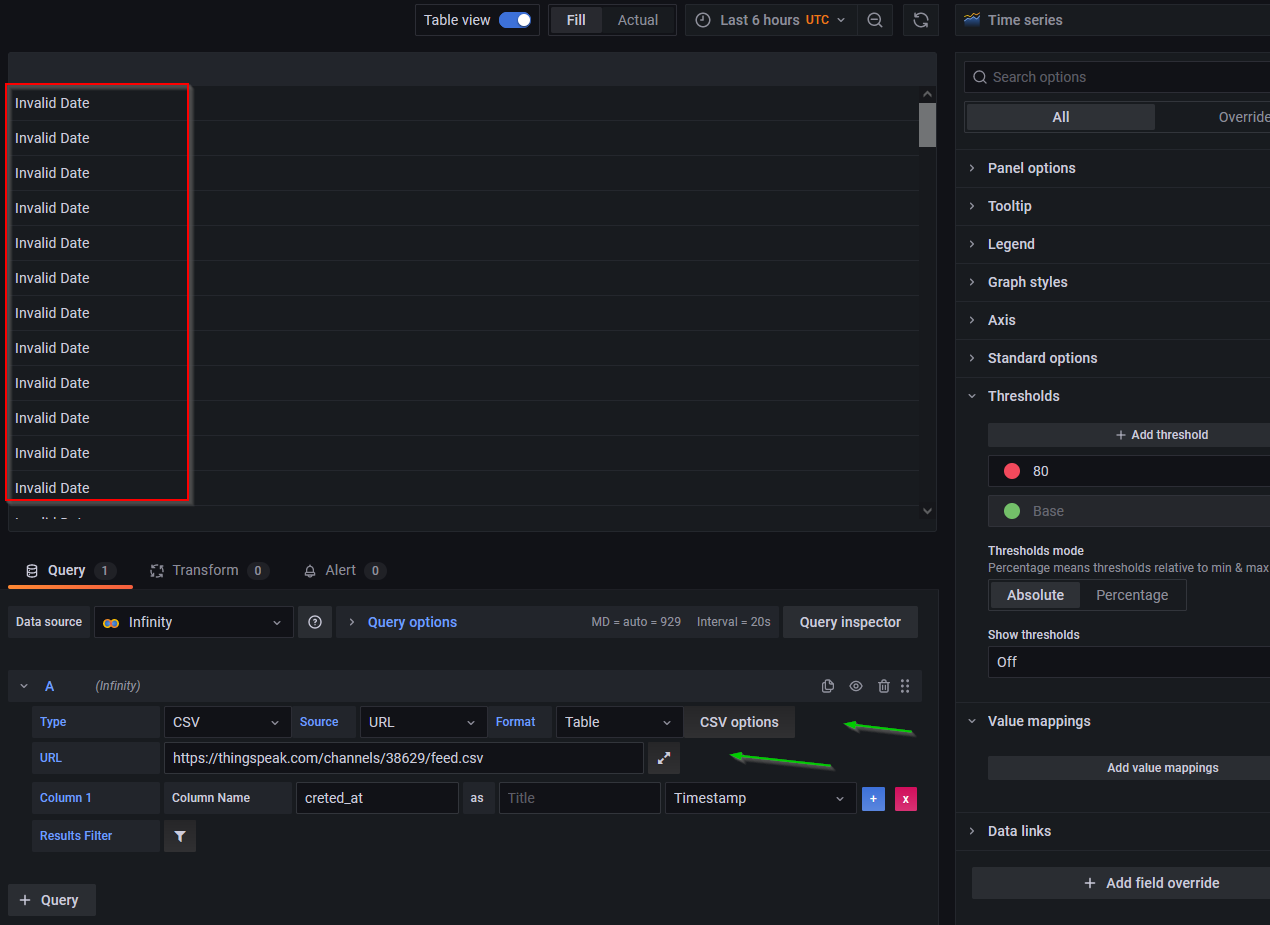Open the Results Filter funnel icon
Screen dimensions: 1270x925
(x=179, y=836)
